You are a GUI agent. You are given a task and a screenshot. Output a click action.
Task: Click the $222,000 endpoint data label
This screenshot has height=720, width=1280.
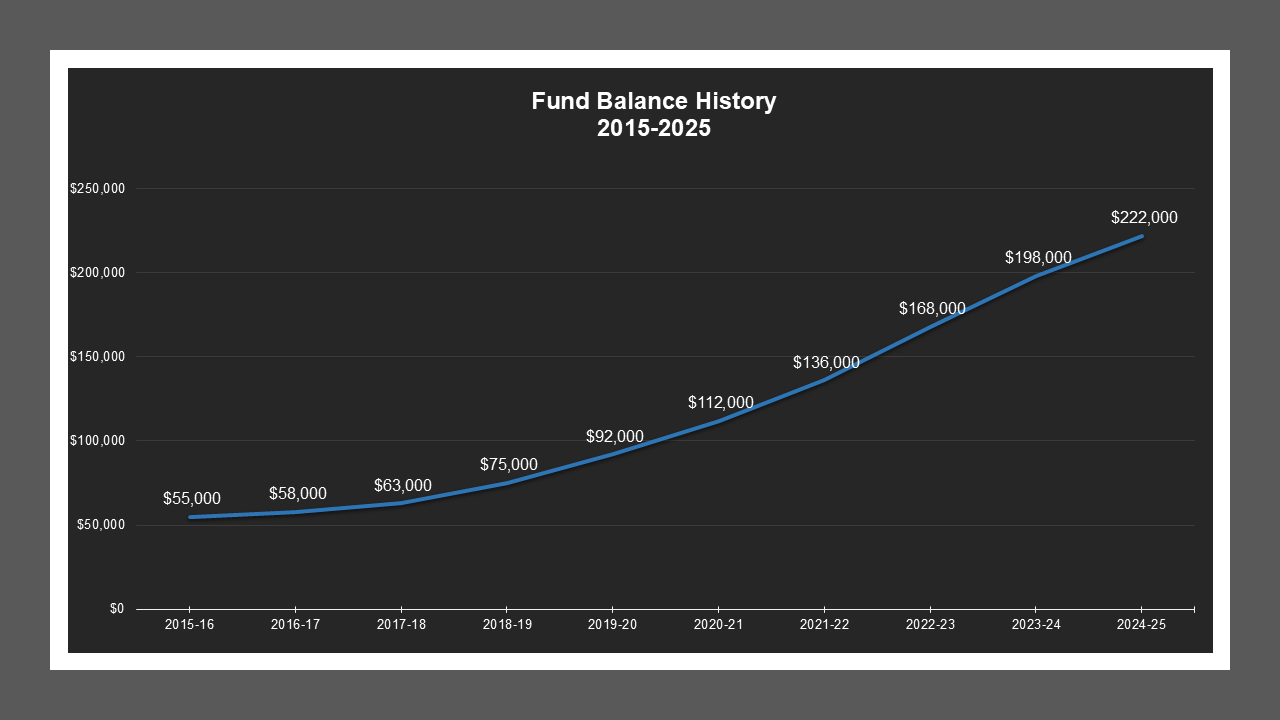pos(1143,217)
